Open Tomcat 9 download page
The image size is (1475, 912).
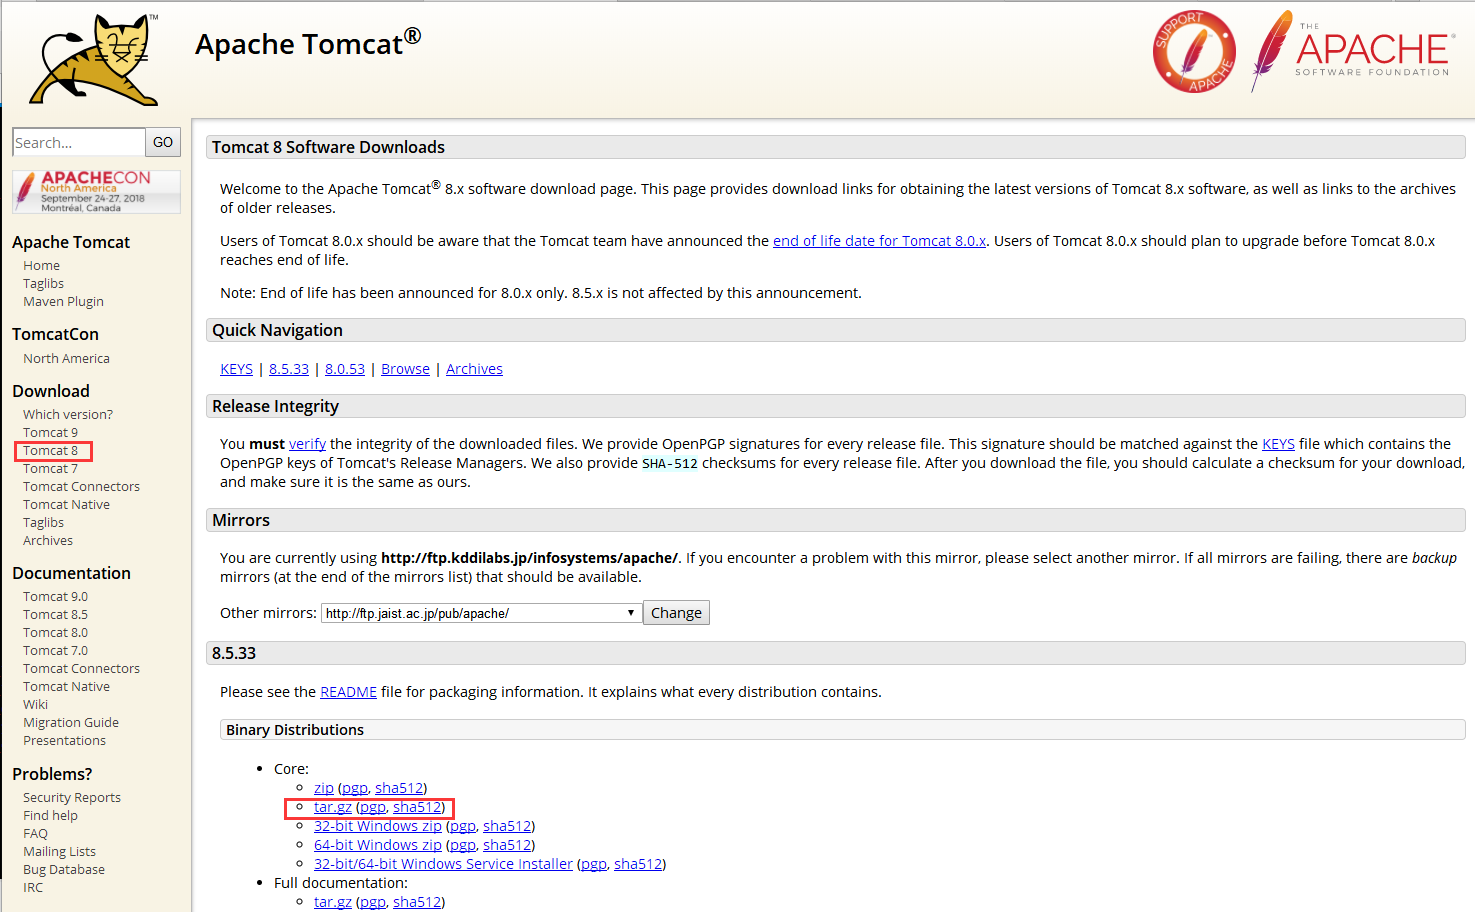[50, 433]
